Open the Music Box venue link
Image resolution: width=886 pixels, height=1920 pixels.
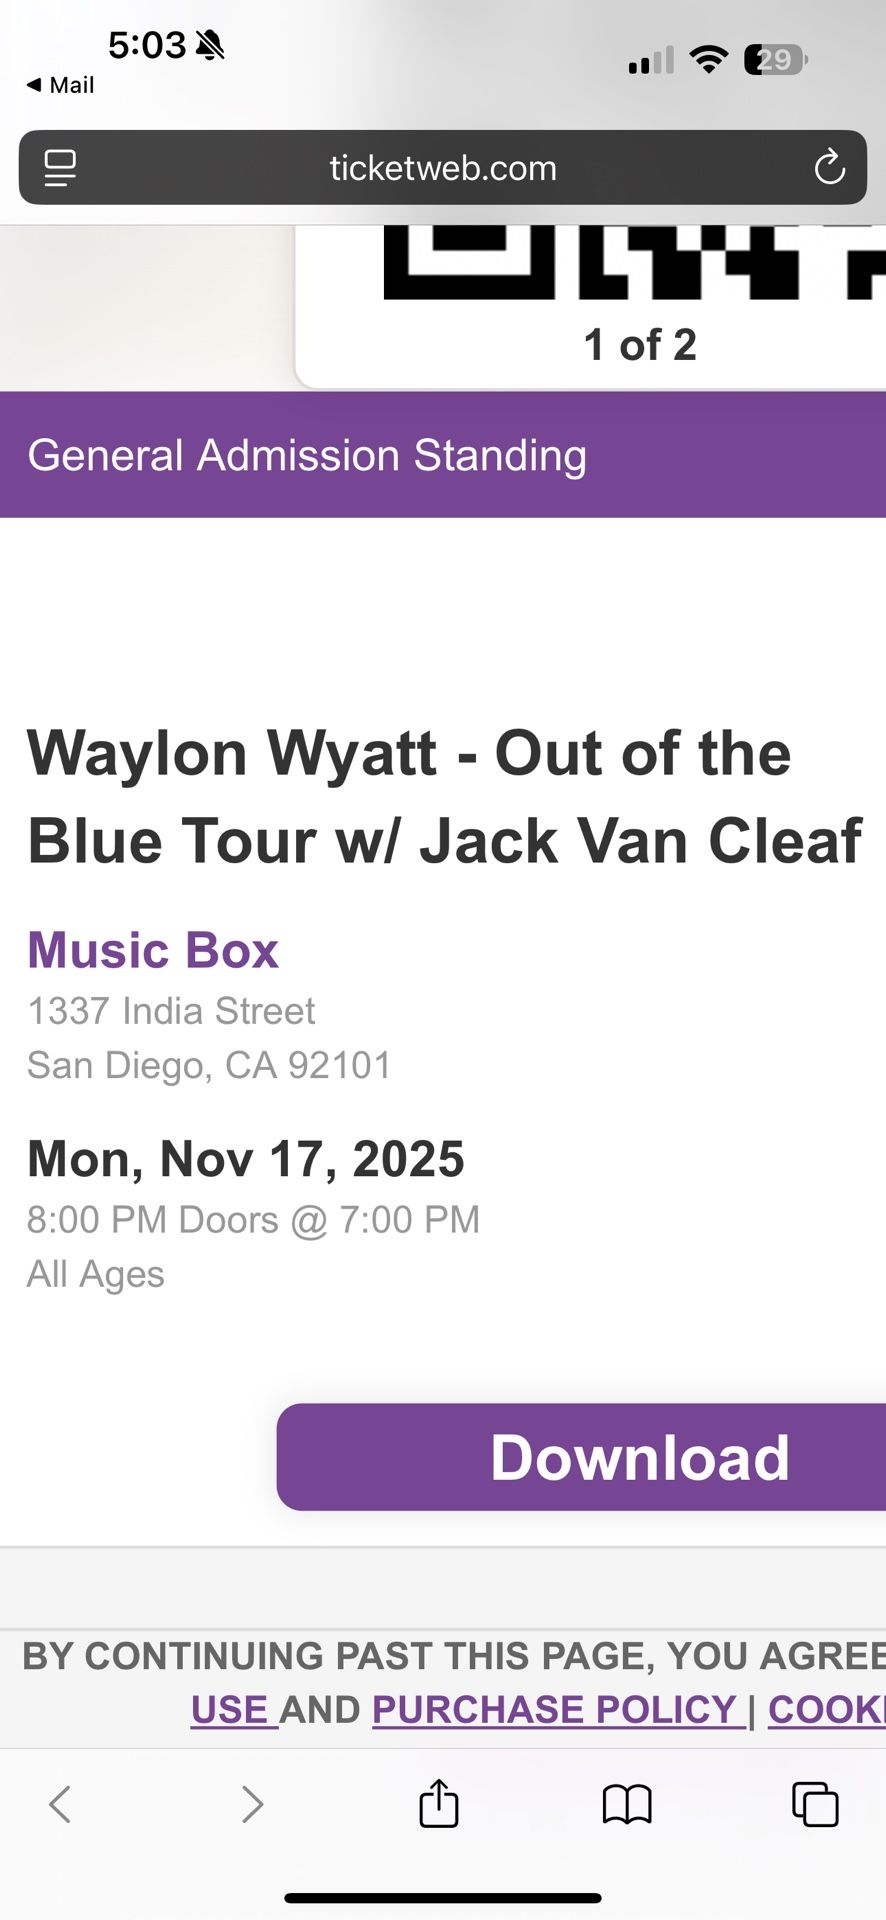tap(152, 950)
